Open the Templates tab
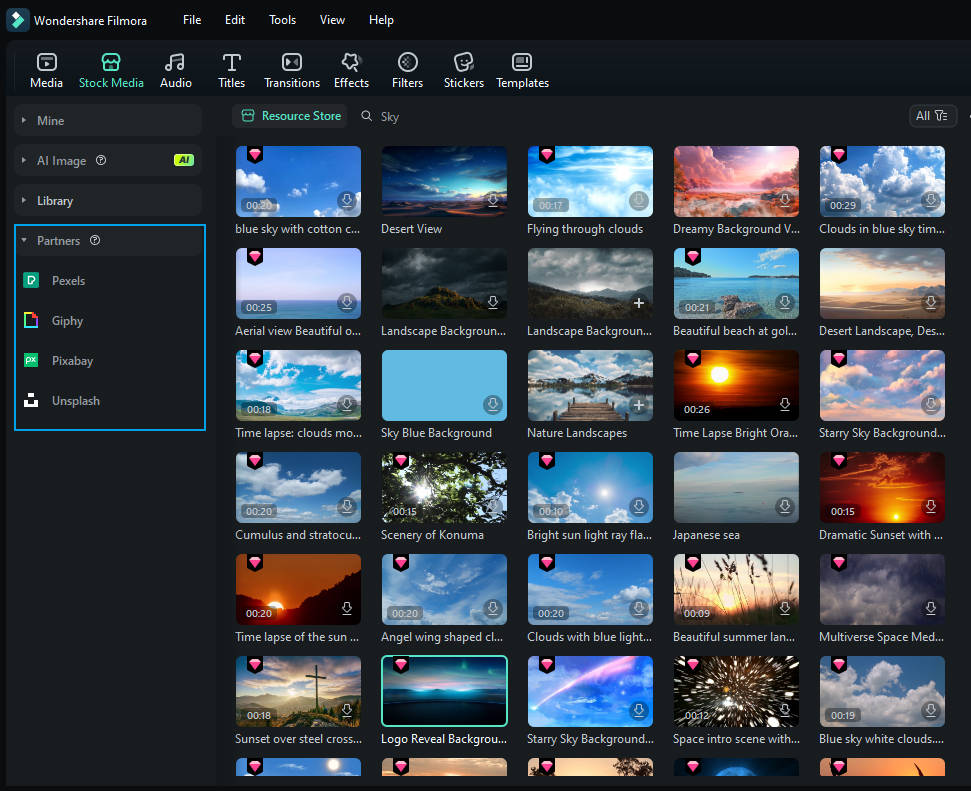The height and width of the screenshot is (791, 971). (x=522, y=71)
